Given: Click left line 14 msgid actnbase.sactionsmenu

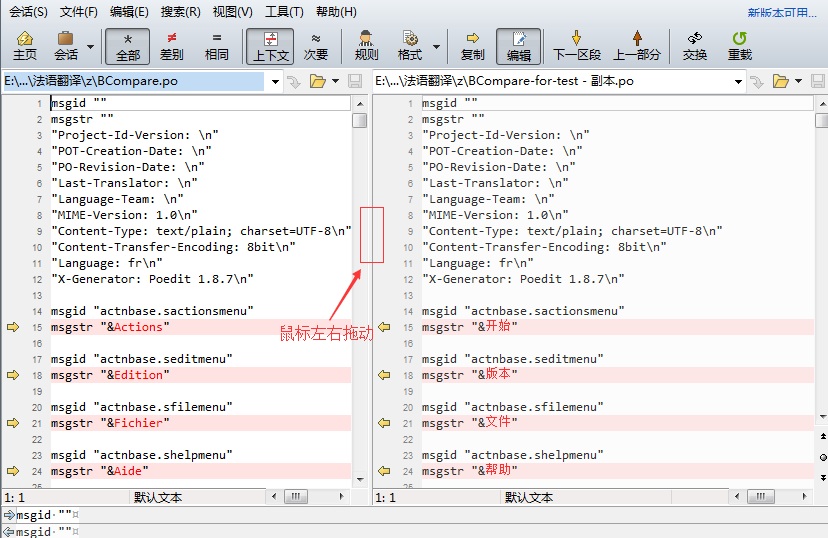Looking at the screenshot, I should point(152,311).
